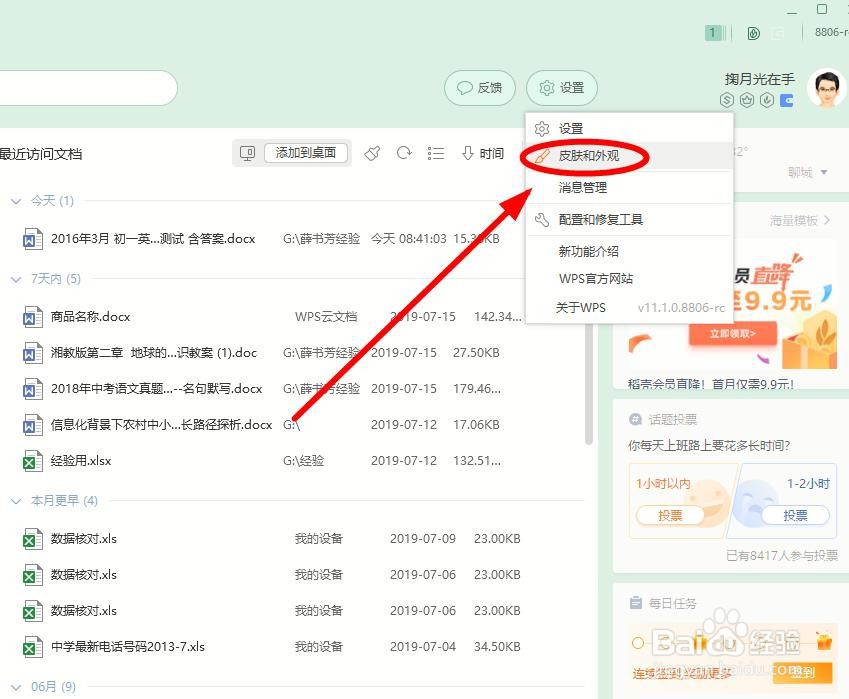Image resolution: width=849 pixels, height=699 pixels.
Task: Open WPS官方网站 menu item
Action: pyautogui.click(x=629, y=278)
